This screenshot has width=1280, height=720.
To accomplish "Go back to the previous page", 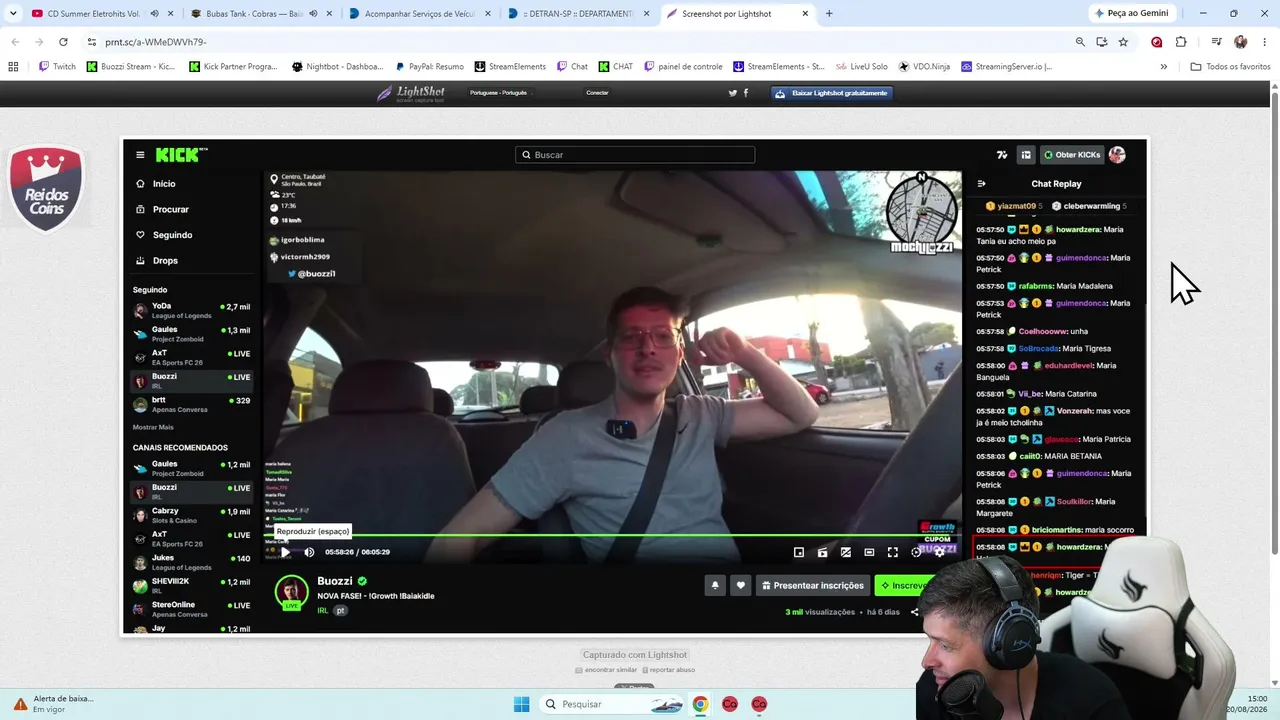I will pyautogui.click(x=15, y=42).
